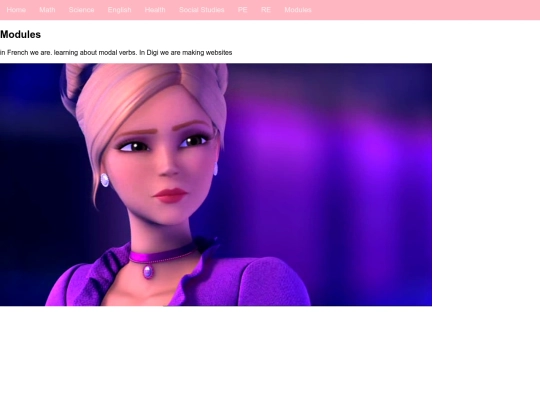The height and width of the screenshot is (405, 540).
Task: Open the Health page link
Action: pos(155,10)
